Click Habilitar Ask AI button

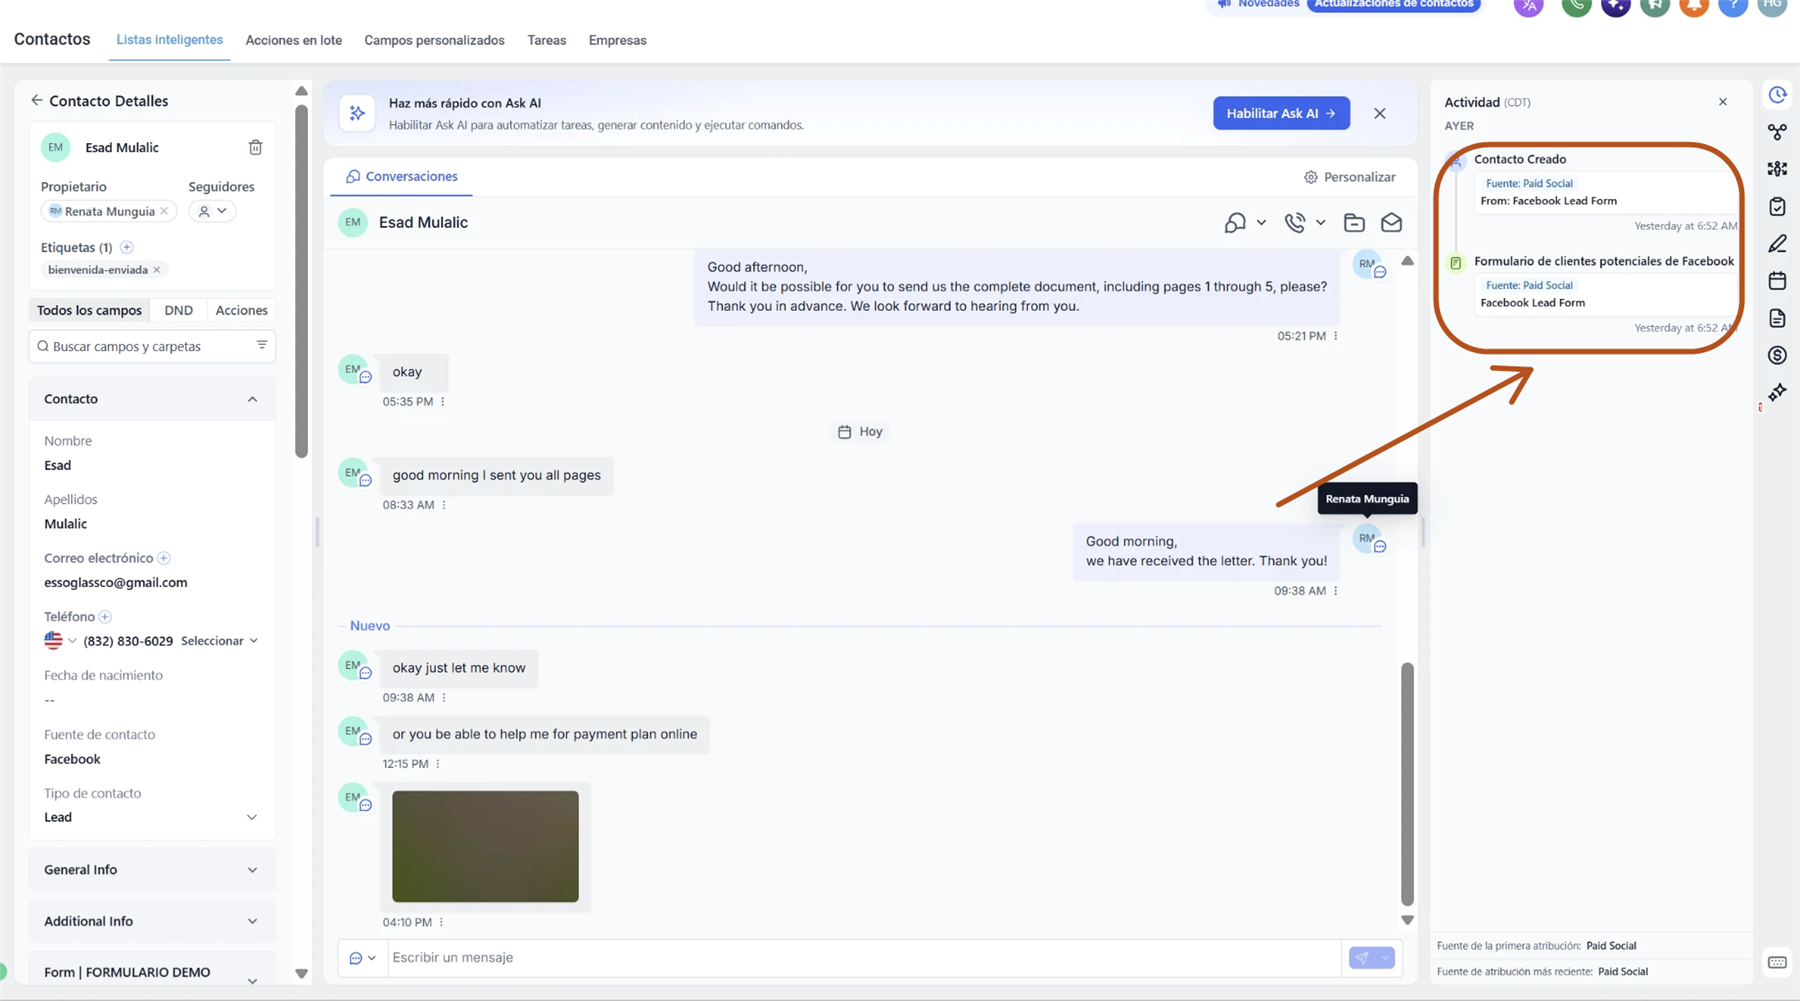(x=1281, y=113)
